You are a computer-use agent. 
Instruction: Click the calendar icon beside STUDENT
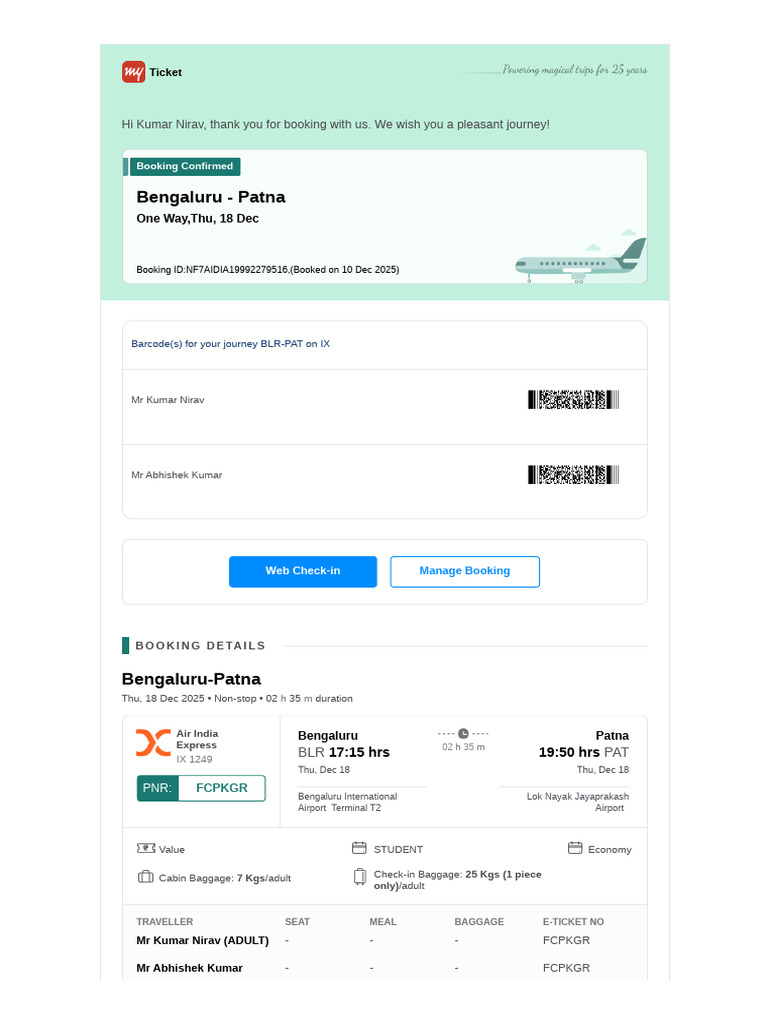point(359,848)
